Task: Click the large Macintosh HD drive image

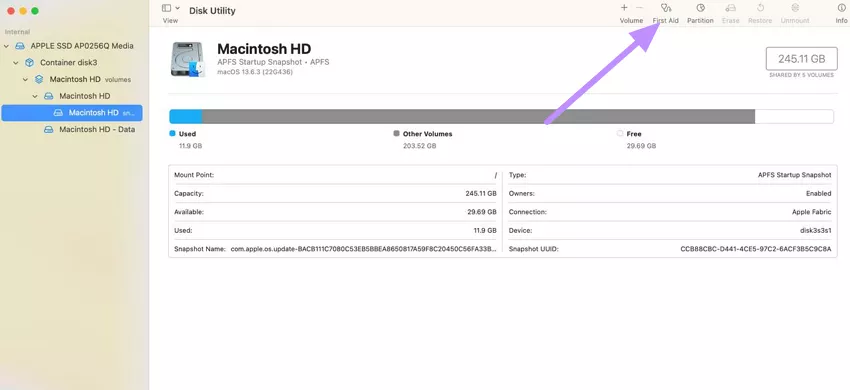Action: (x=188, y=60)
